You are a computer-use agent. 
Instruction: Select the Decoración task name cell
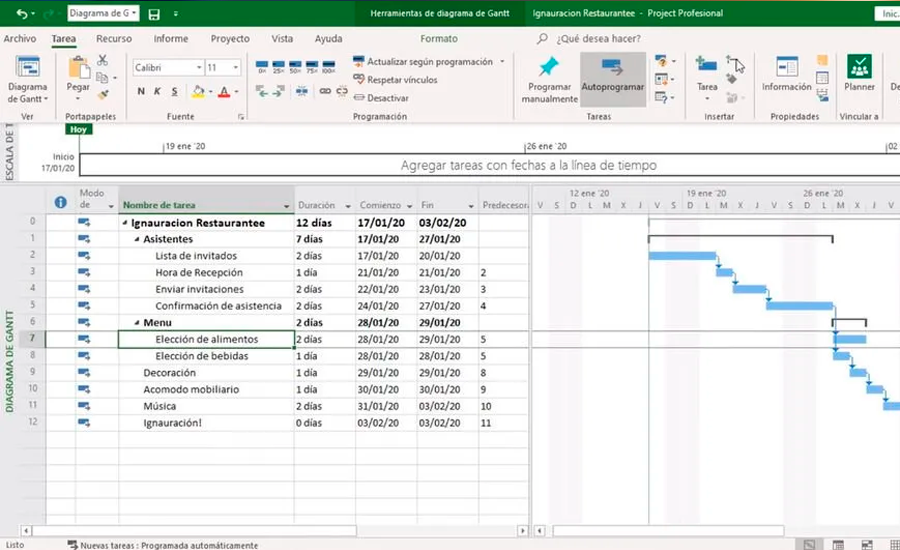[207, 373]
